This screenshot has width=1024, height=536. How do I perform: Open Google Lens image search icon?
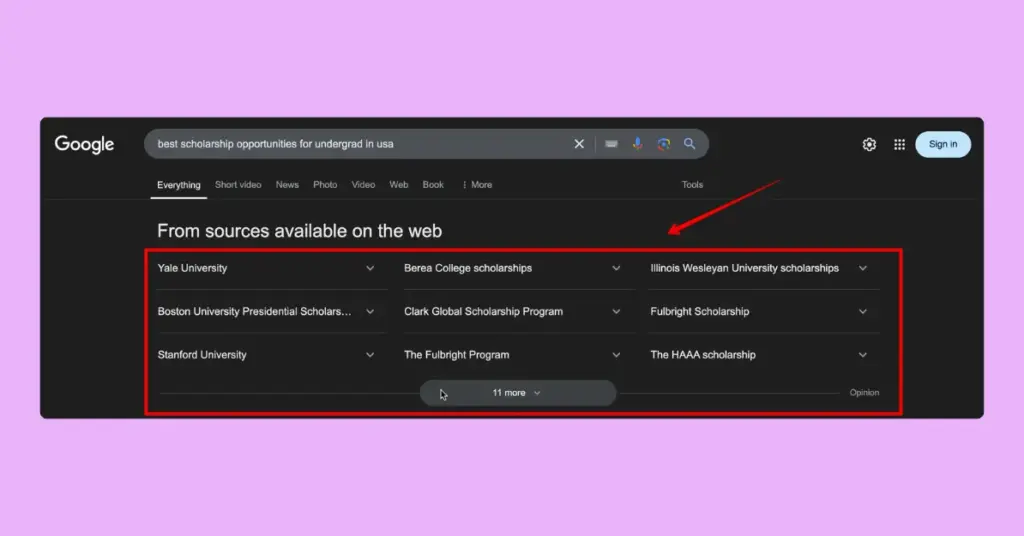(664, 144)
